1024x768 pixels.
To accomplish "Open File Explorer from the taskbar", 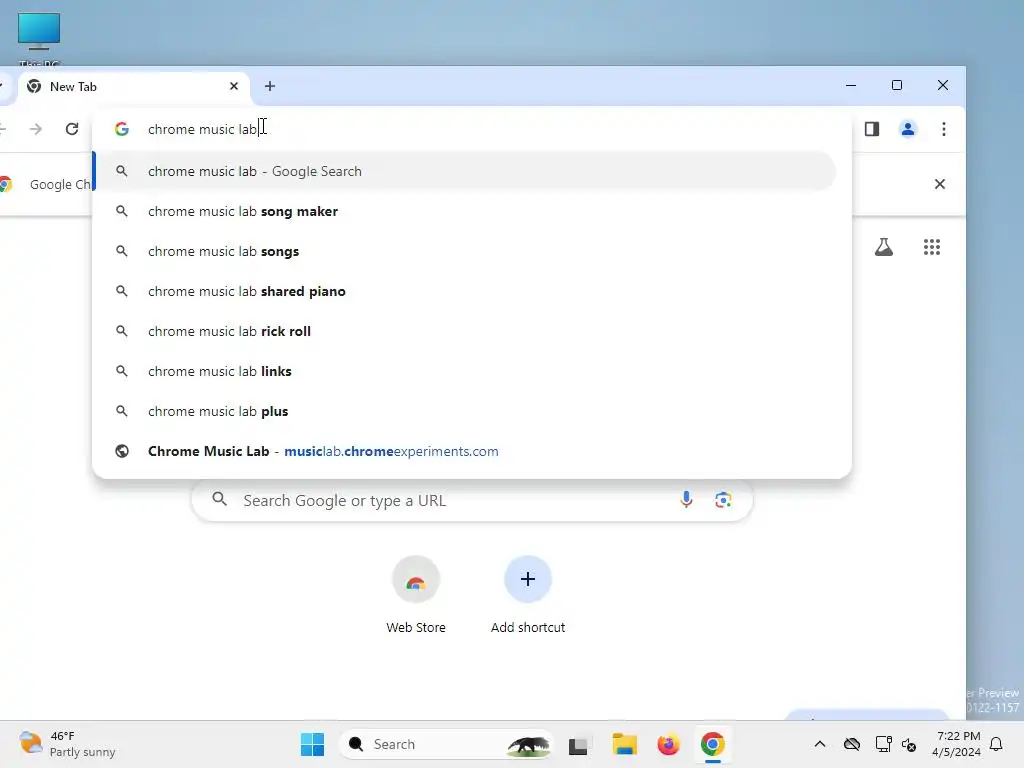I will point(624,744).
